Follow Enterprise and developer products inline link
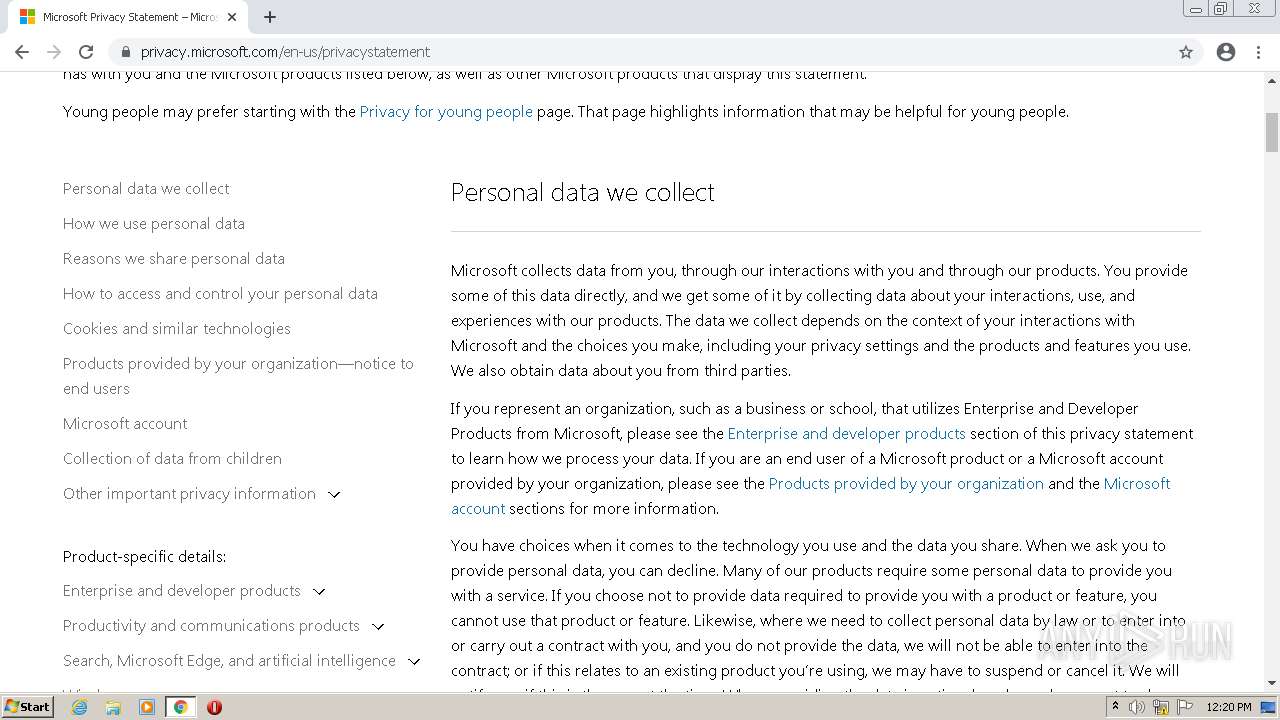This screenshot has height=720, width=1280. click(847, 434)
